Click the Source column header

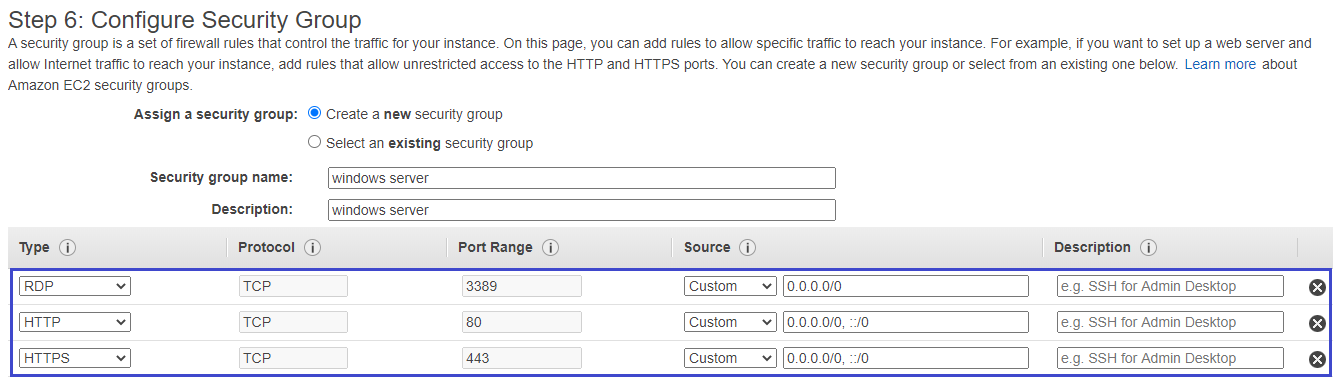[707, 247]
